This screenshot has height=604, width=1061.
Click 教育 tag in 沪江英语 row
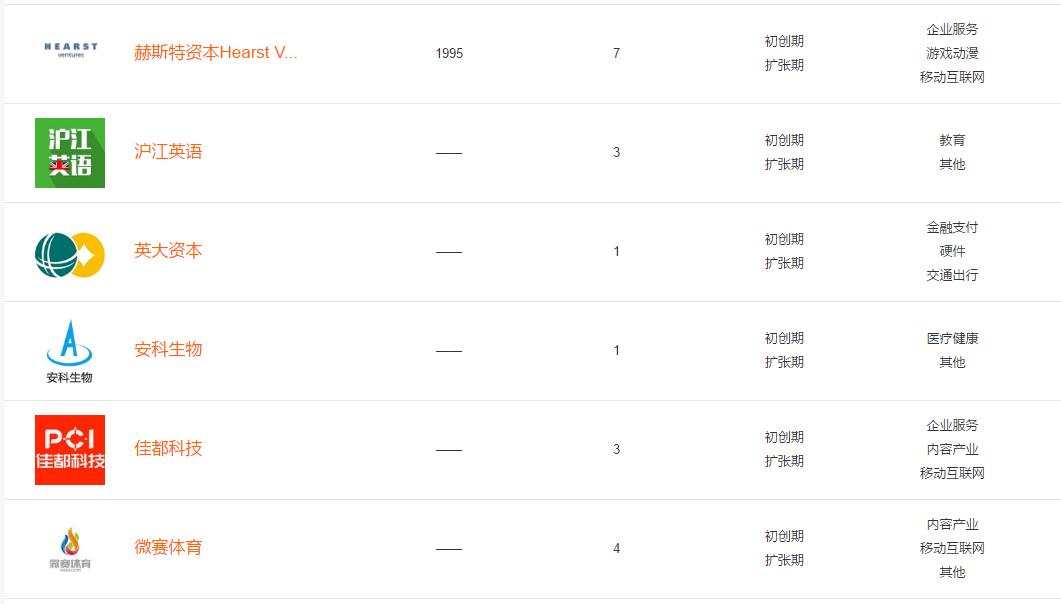point(952,140)
